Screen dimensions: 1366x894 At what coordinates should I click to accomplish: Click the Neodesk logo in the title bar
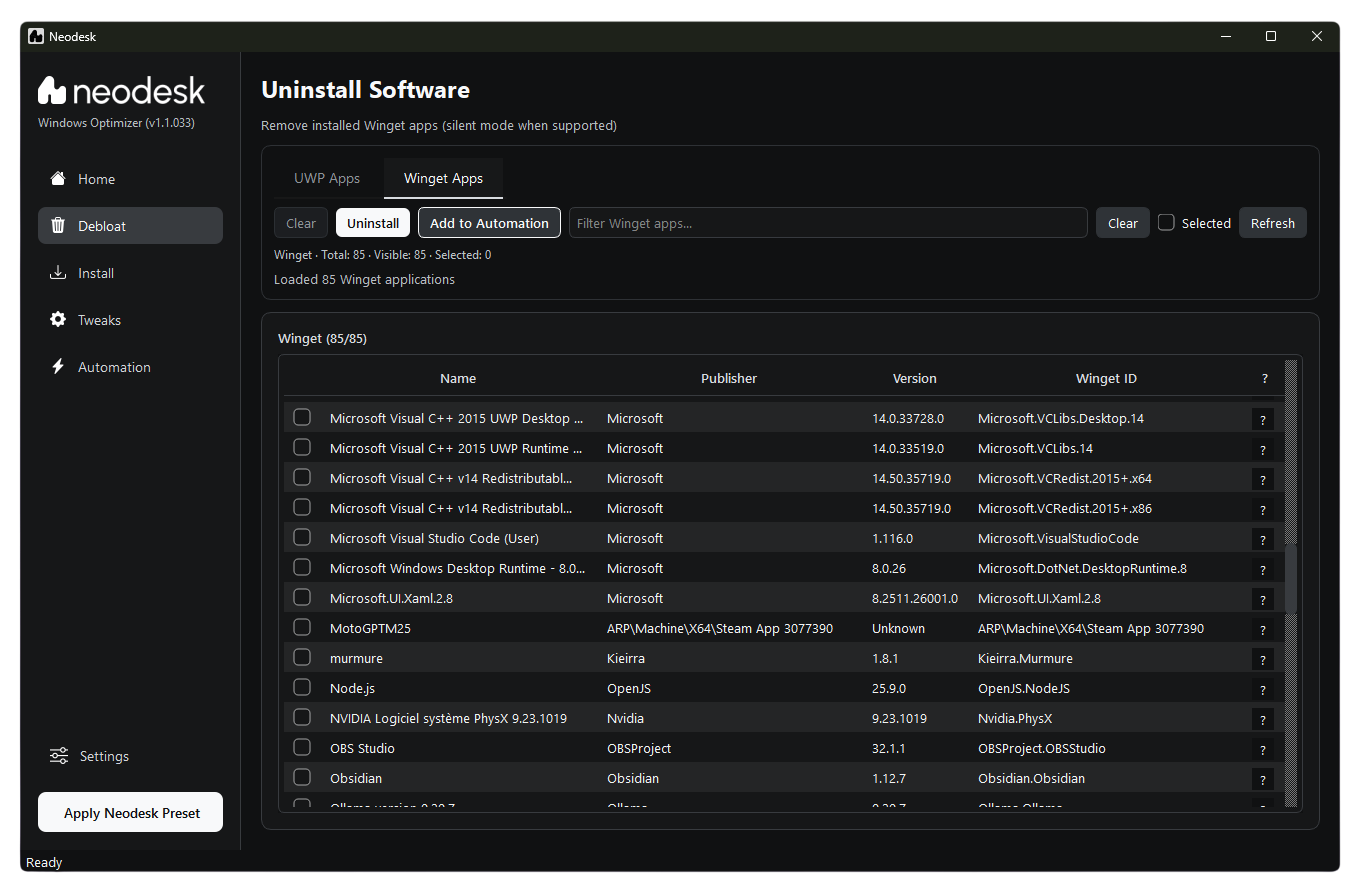(35, 35)
